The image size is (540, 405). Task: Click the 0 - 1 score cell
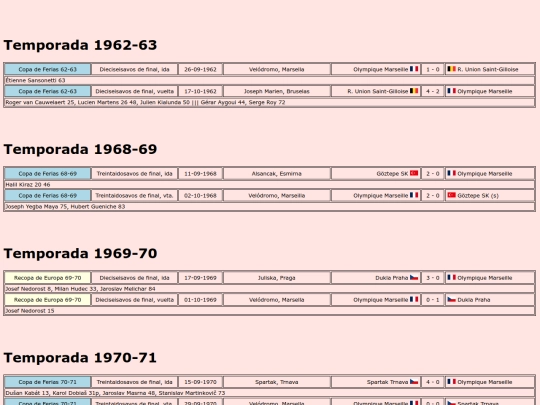433,300
